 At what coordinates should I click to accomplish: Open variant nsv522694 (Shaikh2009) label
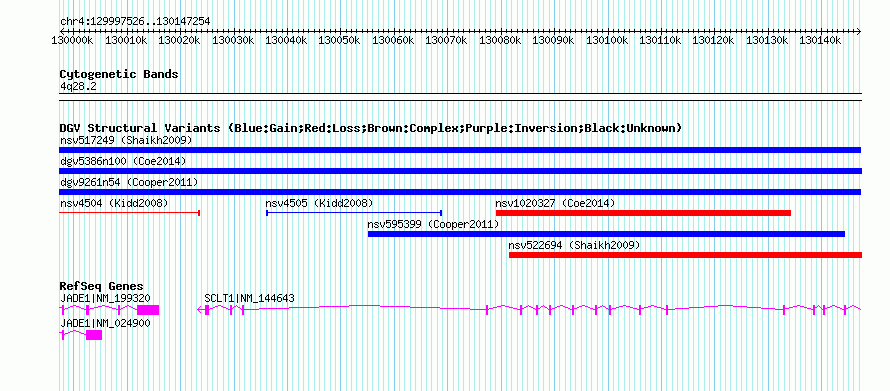(x=574, y=245)
